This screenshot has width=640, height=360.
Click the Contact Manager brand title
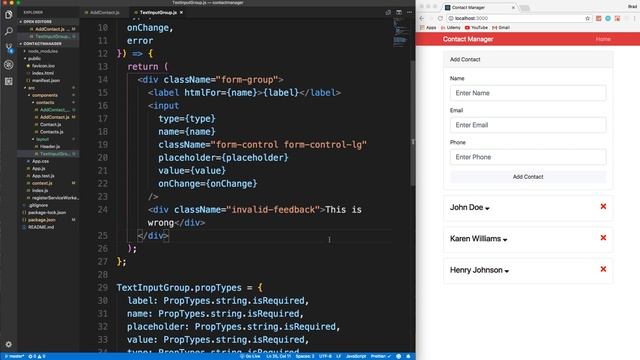468,39
